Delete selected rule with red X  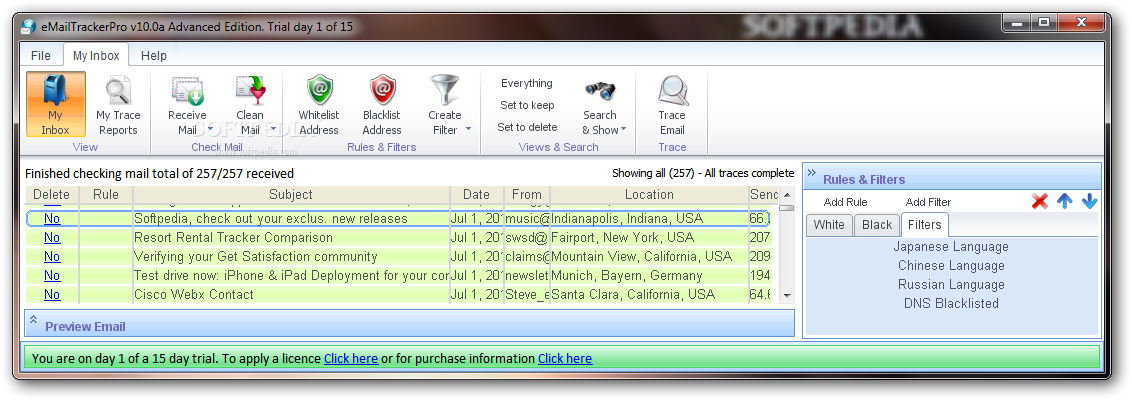(1040, 201)
